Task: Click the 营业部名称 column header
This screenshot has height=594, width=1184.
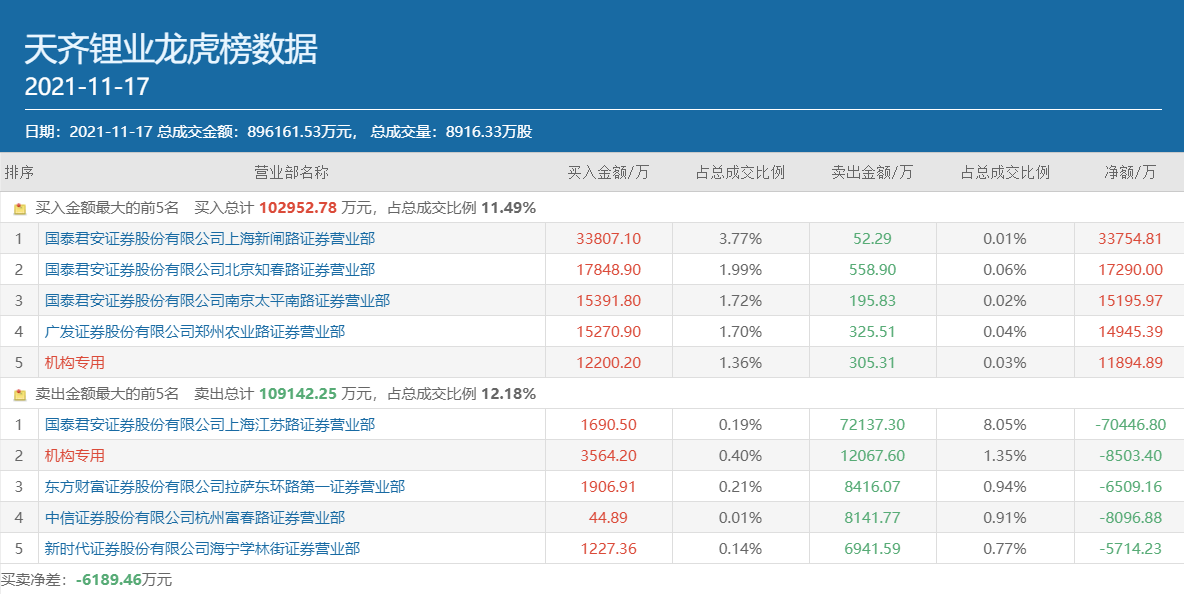Action: coord(291,172)
